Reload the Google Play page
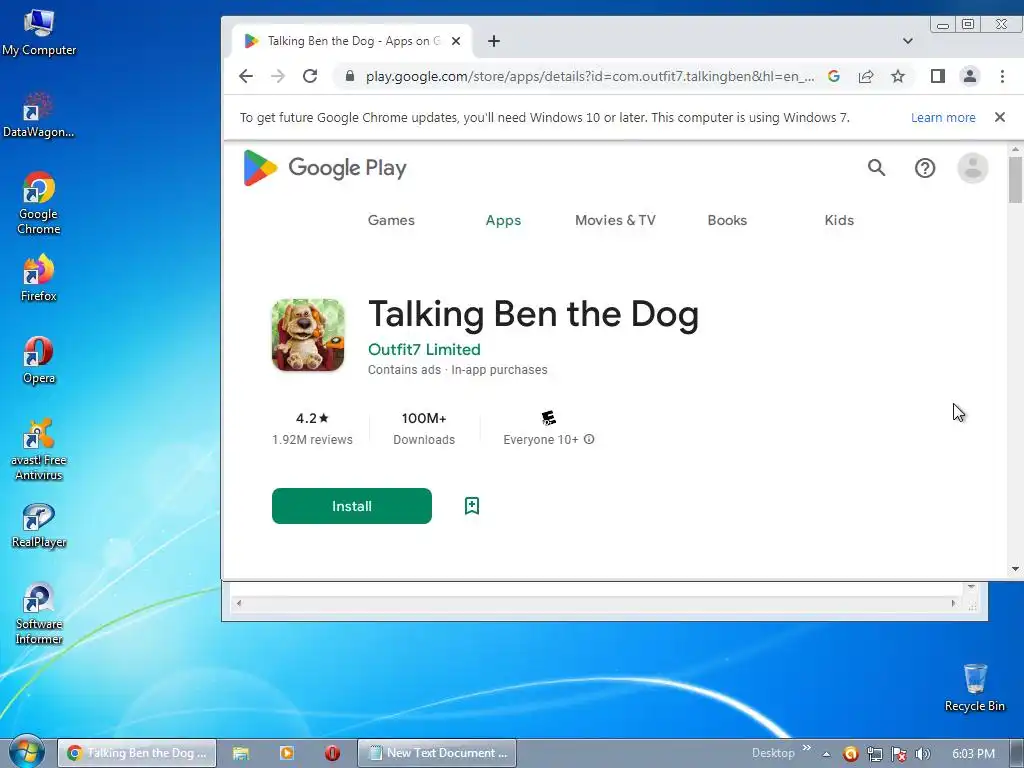Image resolution: width=1024 pixels, height=768 pixels. coord(310,76)
